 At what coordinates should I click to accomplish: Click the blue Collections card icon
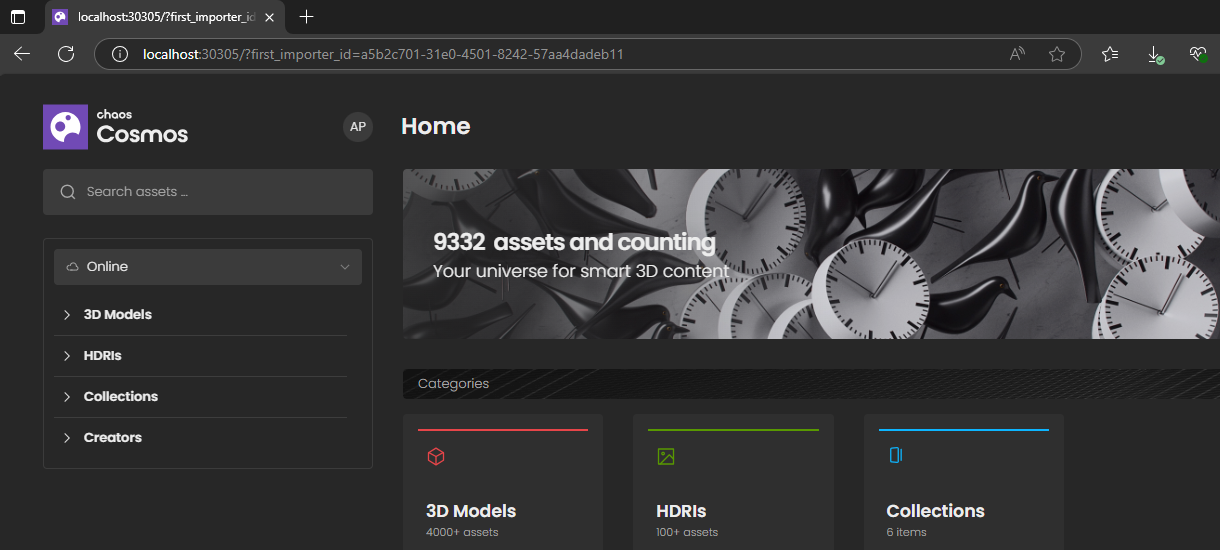896,456
